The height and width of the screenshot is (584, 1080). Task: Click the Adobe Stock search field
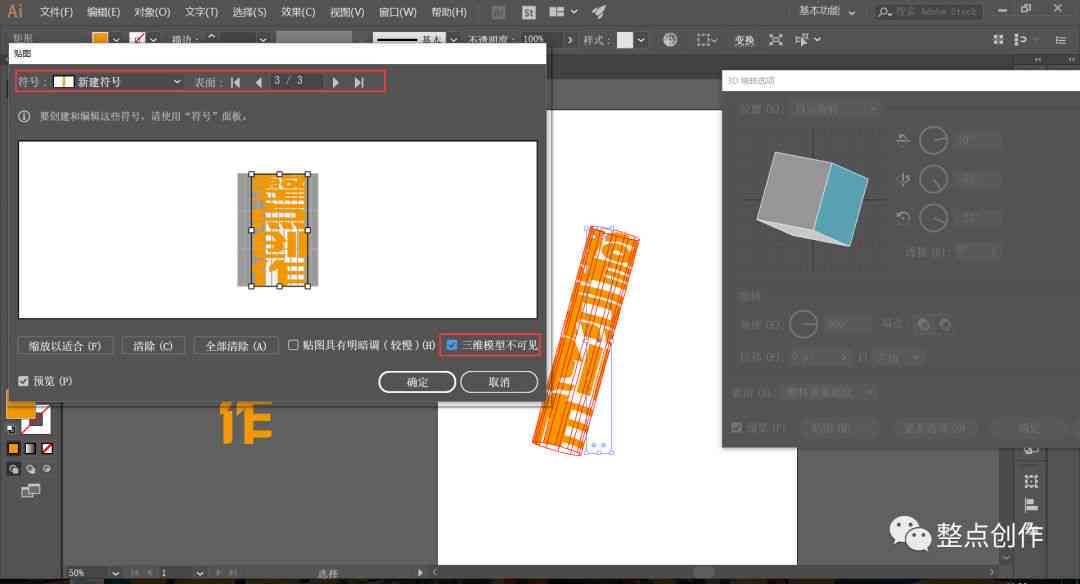pyautogui.click(x=928, y=12)
